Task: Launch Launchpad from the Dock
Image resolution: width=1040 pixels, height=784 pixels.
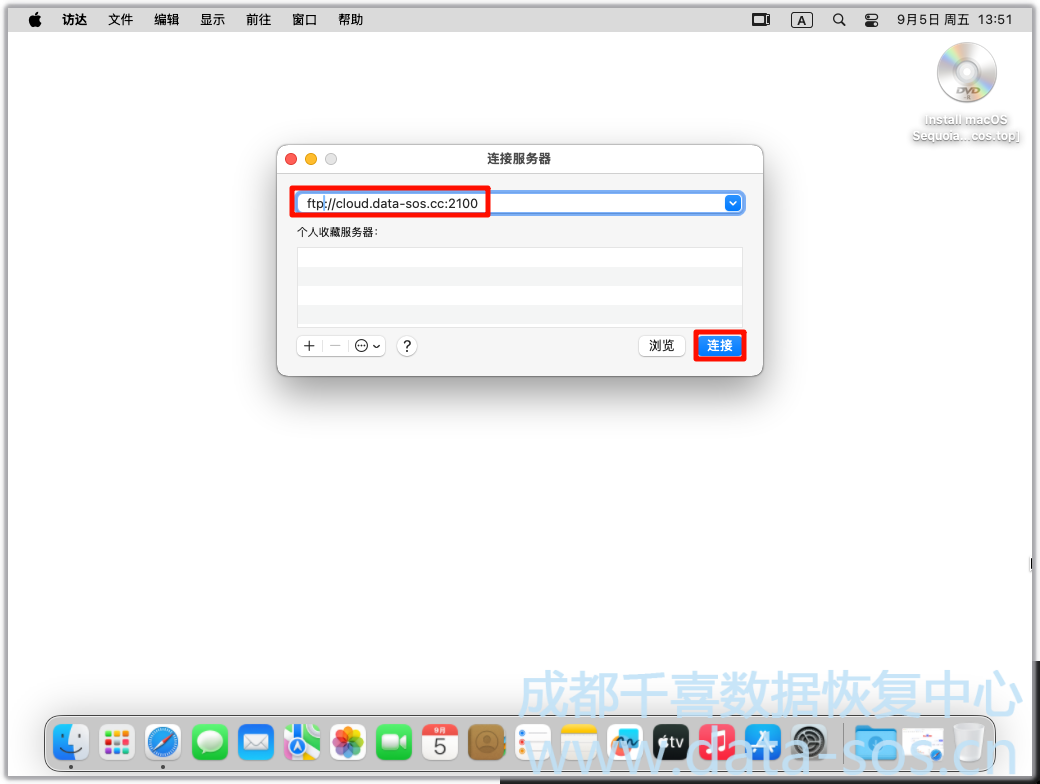Action: click(117, 742)
